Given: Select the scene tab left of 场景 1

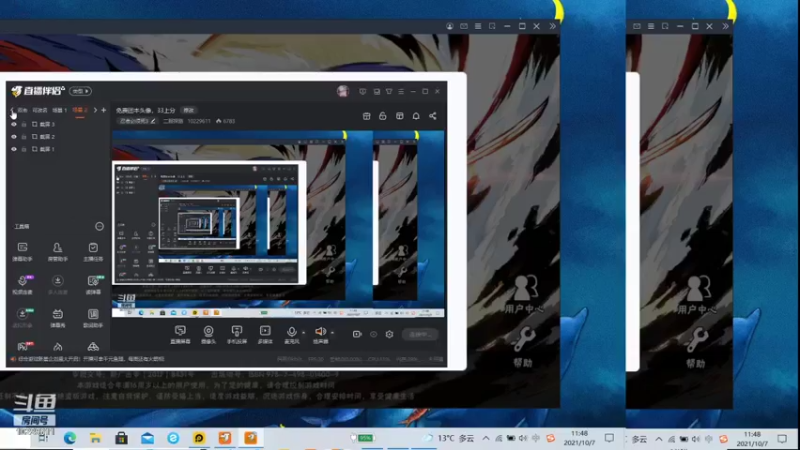Looking at the screenshot, I should [40, 110].
